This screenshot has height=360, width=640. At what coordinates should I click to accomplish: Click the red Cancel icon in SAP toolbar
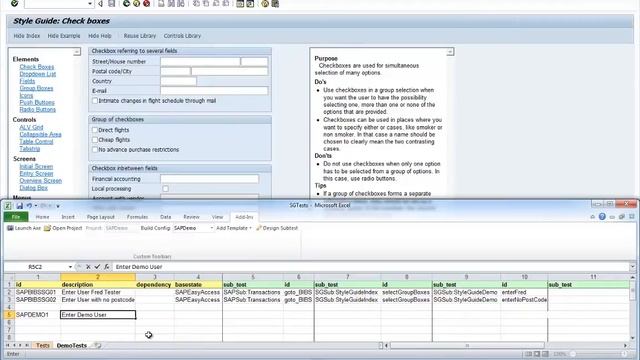tap(146, 4)
